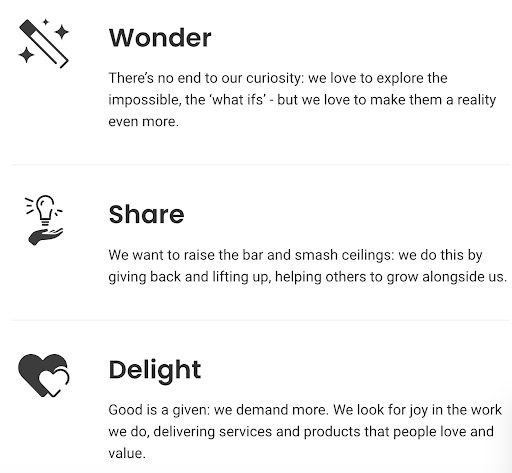Click the tiny sparkle above the wand

pyautogui.click(x=46, y=22)
